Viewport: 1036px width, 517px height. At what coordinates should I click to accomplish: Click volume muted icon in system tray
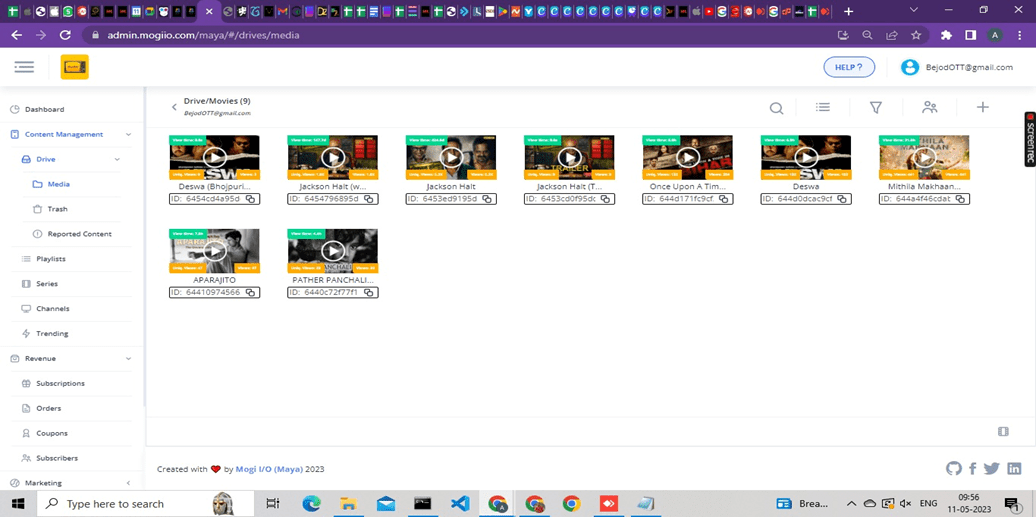(906, 504)
